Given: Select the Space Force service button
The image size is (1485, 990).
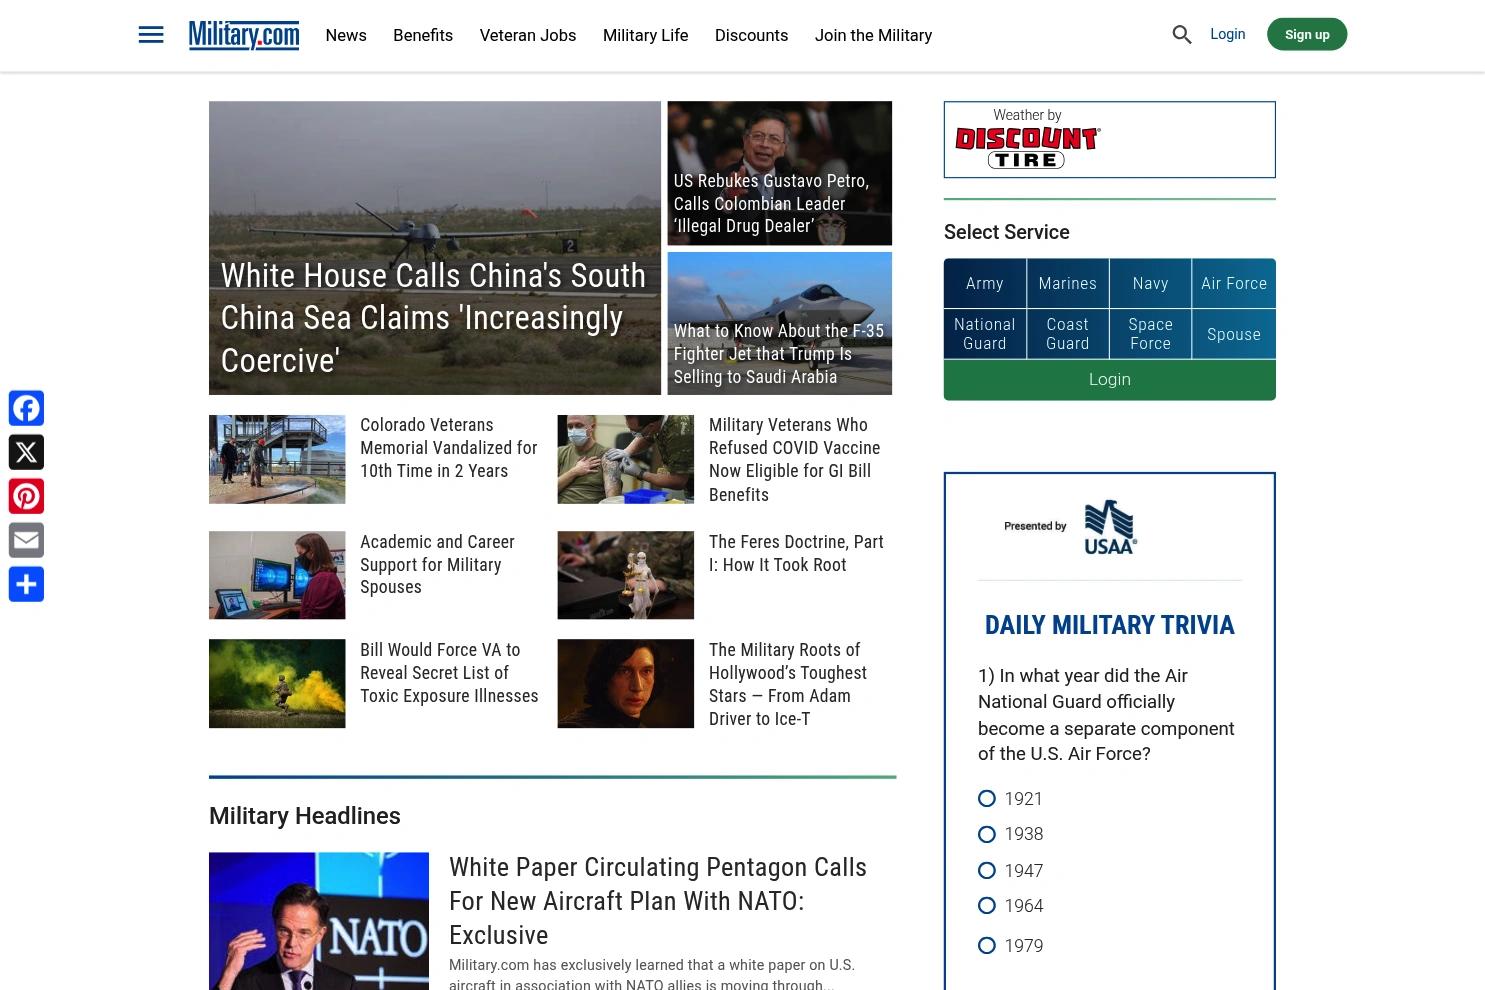Looking at the screenshot, I should click(x=1151, y=334).
